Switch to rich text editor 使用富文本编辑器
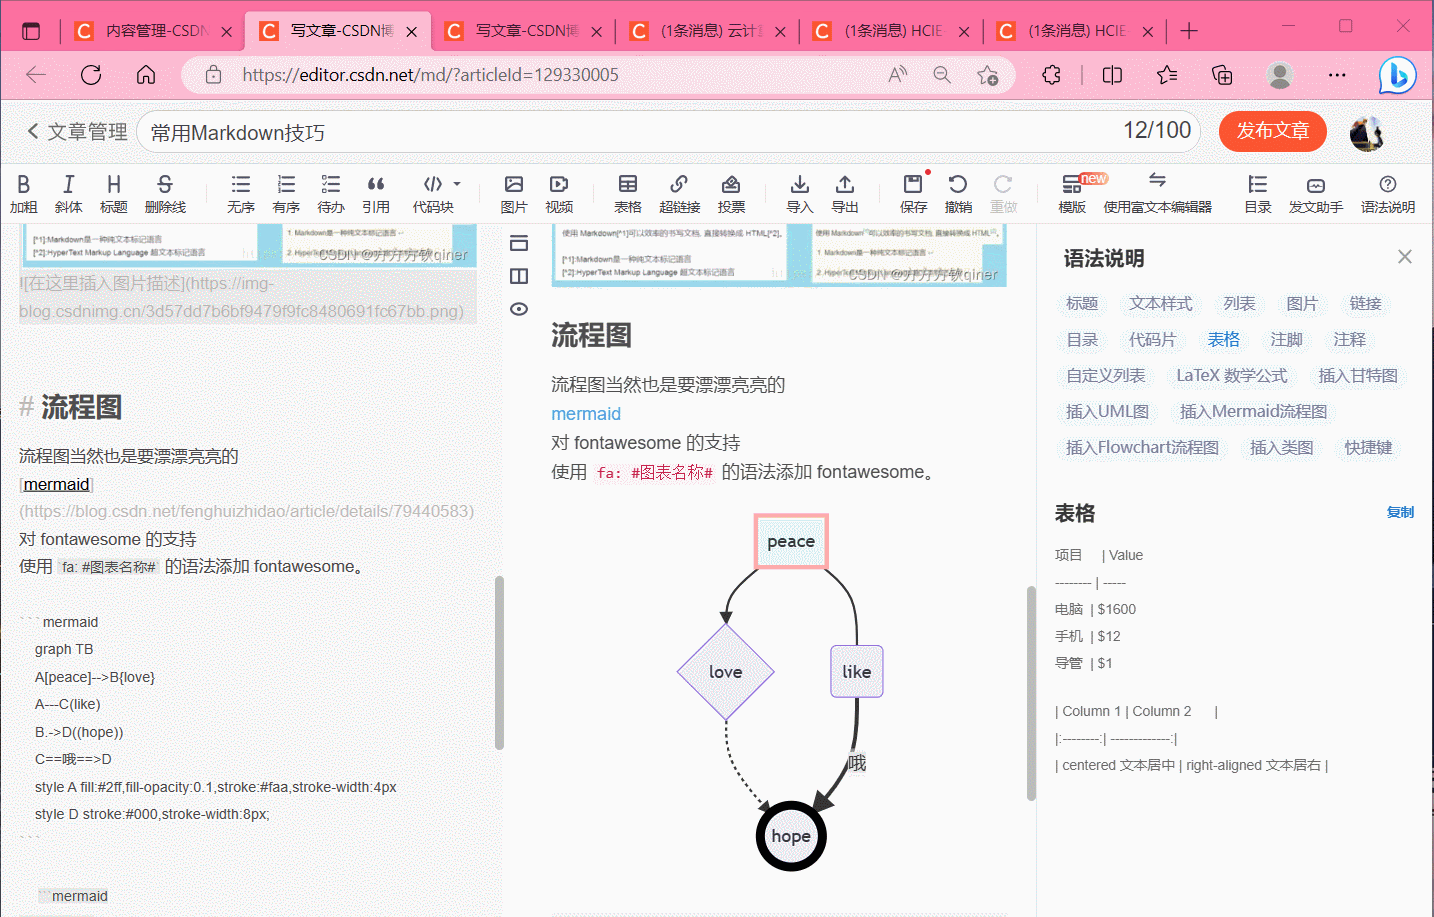1434x917 pixels. coord(1157,194)
